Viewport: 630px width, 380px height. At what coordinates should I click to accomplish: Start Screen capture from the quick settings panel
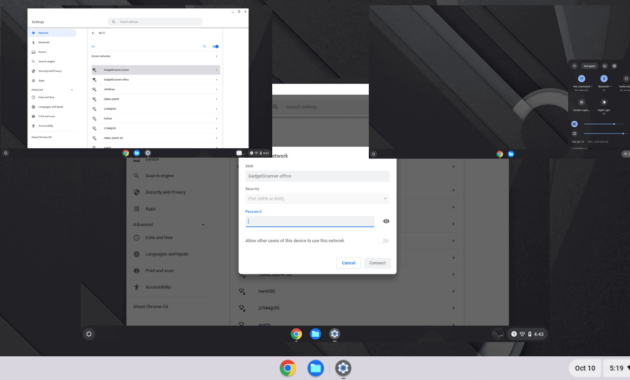point(581,102)
